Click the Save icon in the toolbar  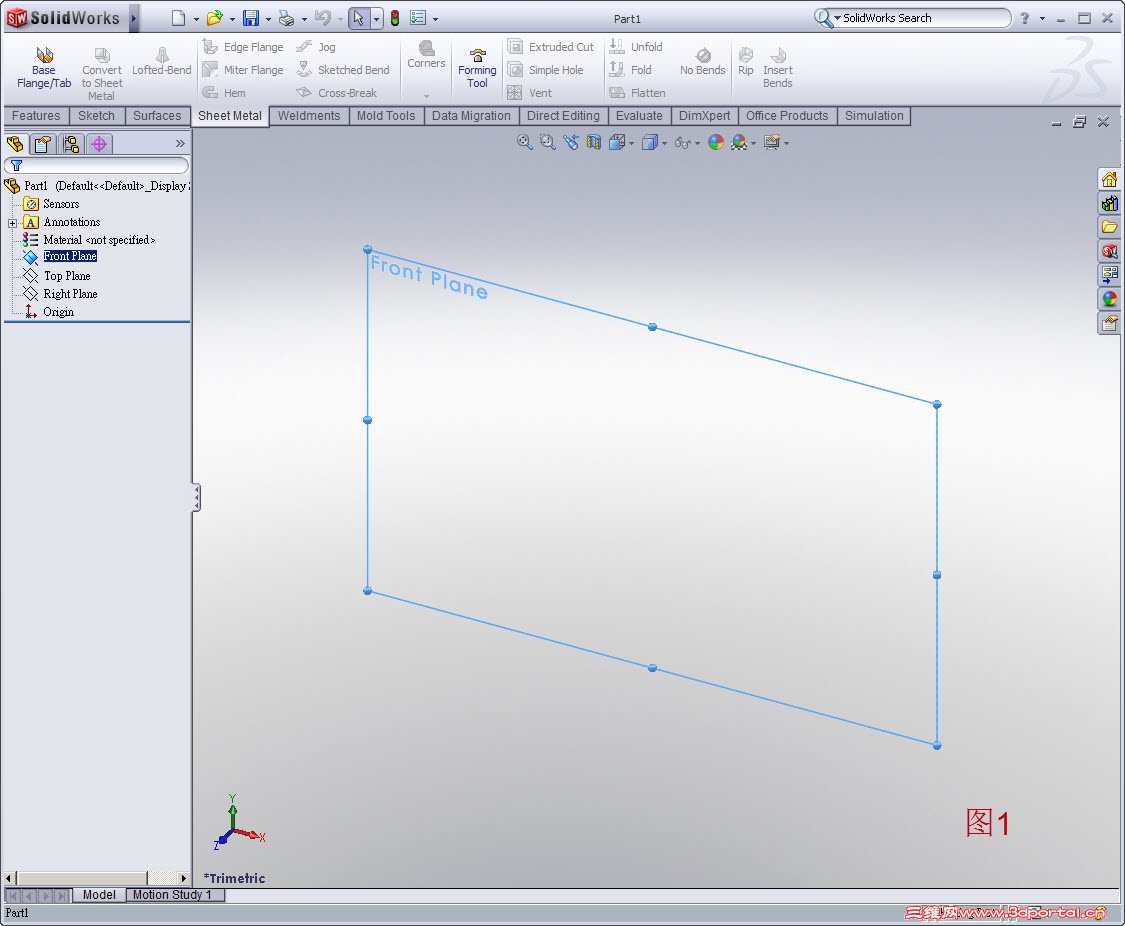[x=250, y=19]
